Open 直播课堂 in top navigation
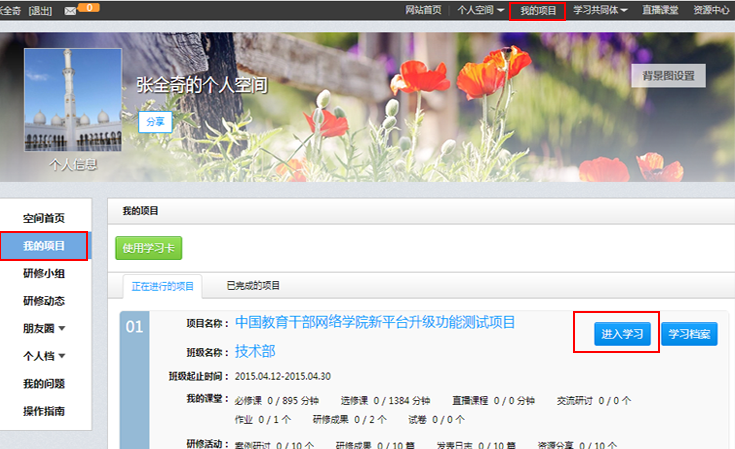This screenshot has height=449, width=735. pyautogui.click(x=660, y=10)
